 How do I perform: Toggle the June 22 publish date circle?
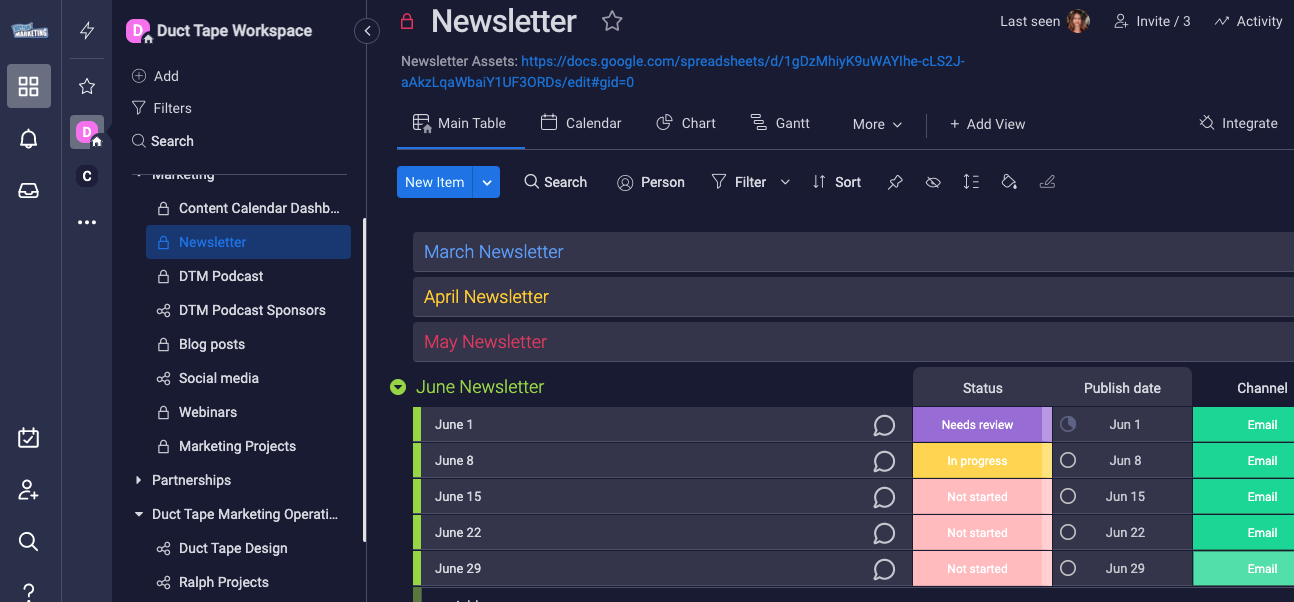coord(1068,533)
